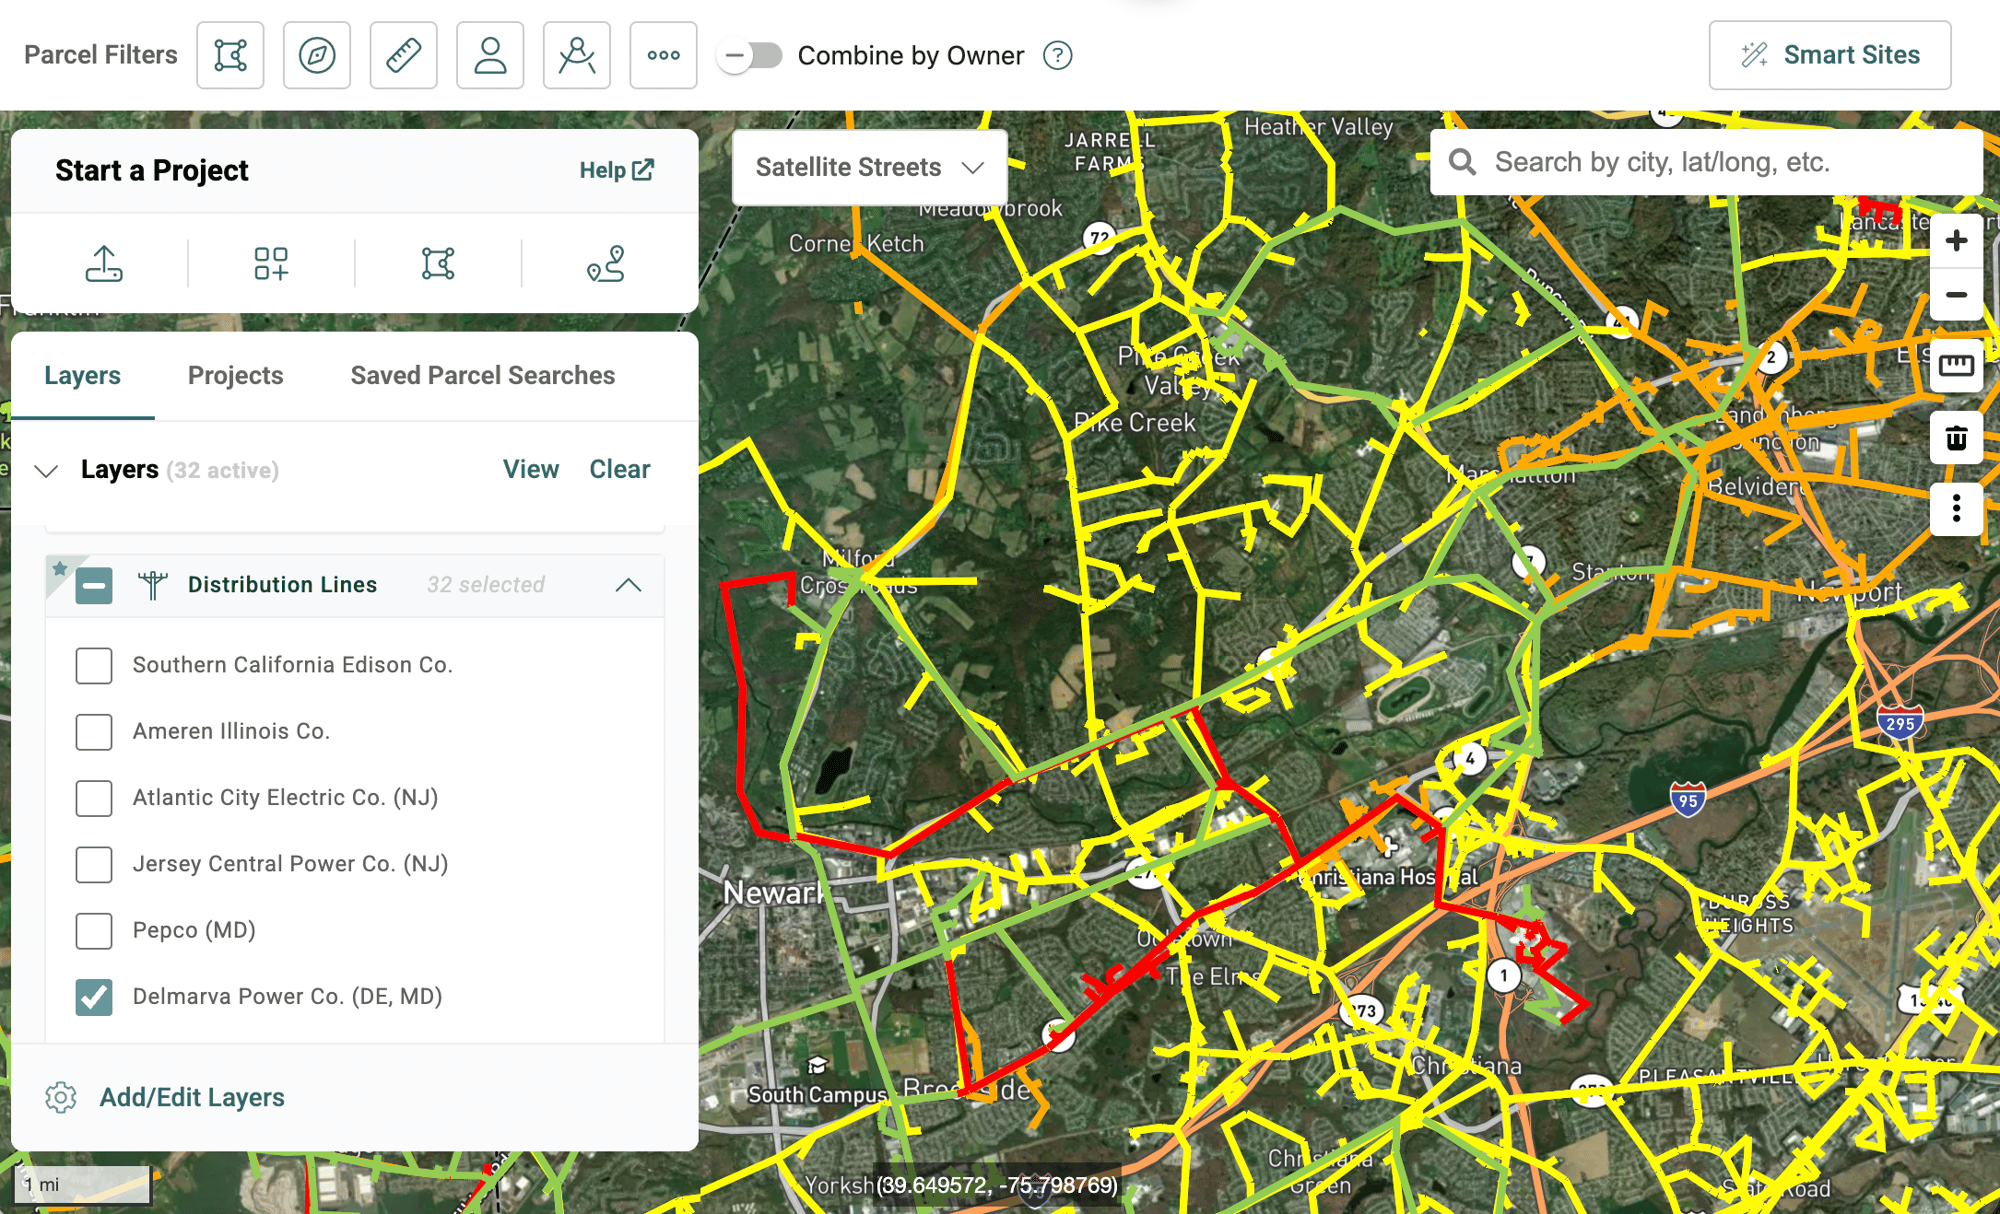Uncheck Delmarva Power Co. (DE, MD)

[x=94, y=997]
